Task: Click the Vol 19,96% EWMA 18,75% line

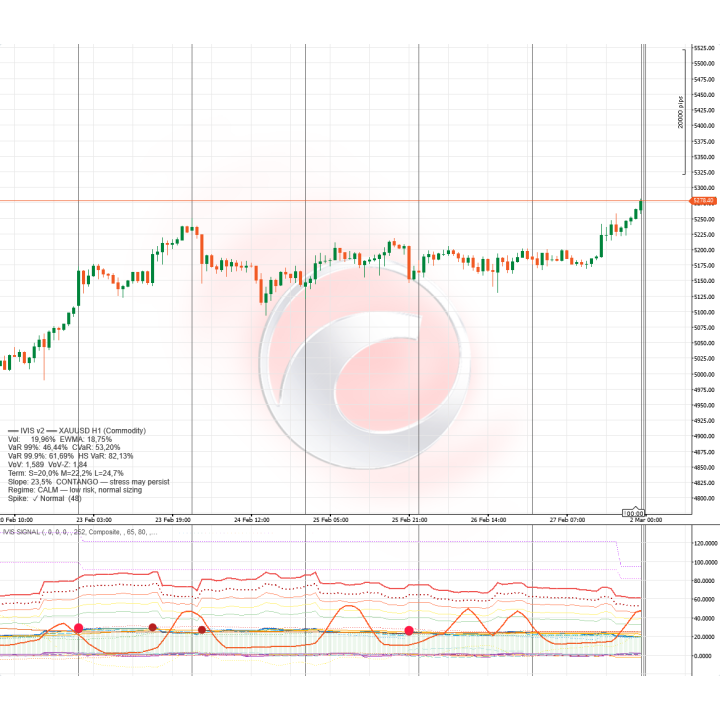Action: coord(60,439)
